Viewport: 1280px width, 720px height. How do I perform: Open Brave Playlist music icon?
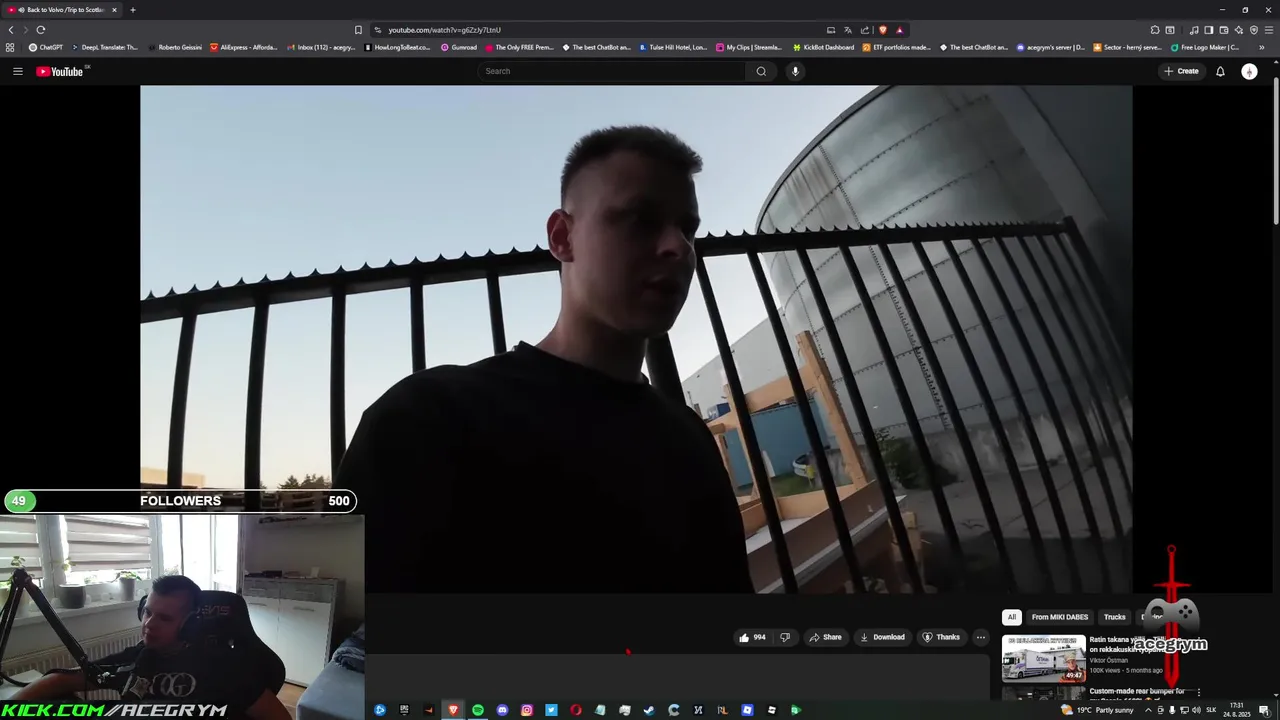pyautogui.click(x=1194, y=30)
